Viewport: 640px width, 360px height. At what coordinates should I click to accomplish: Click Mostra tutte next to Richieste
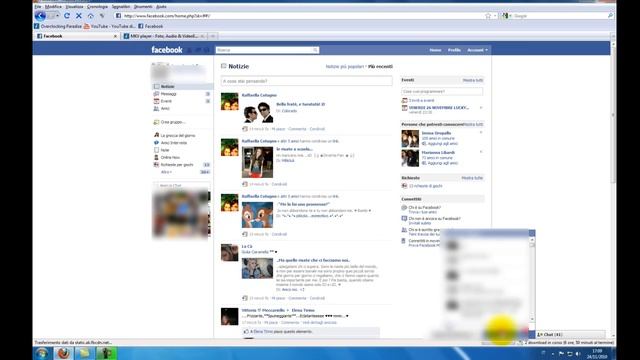click(472, 178)
